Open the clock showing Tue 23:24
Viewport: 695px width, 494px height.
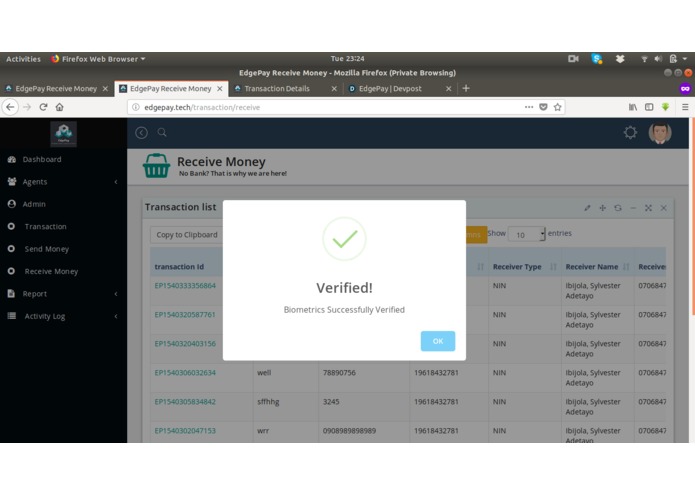pyautogui.click(x=348, y=58)
